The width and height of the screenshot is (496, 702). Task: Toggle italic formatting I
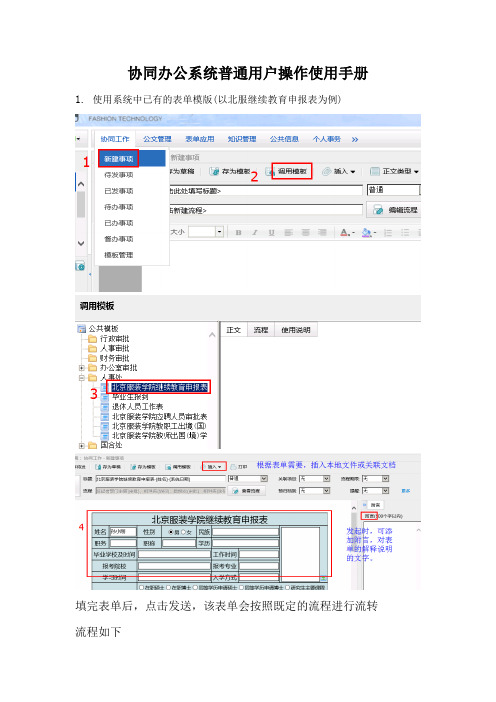tap(255, 233)
